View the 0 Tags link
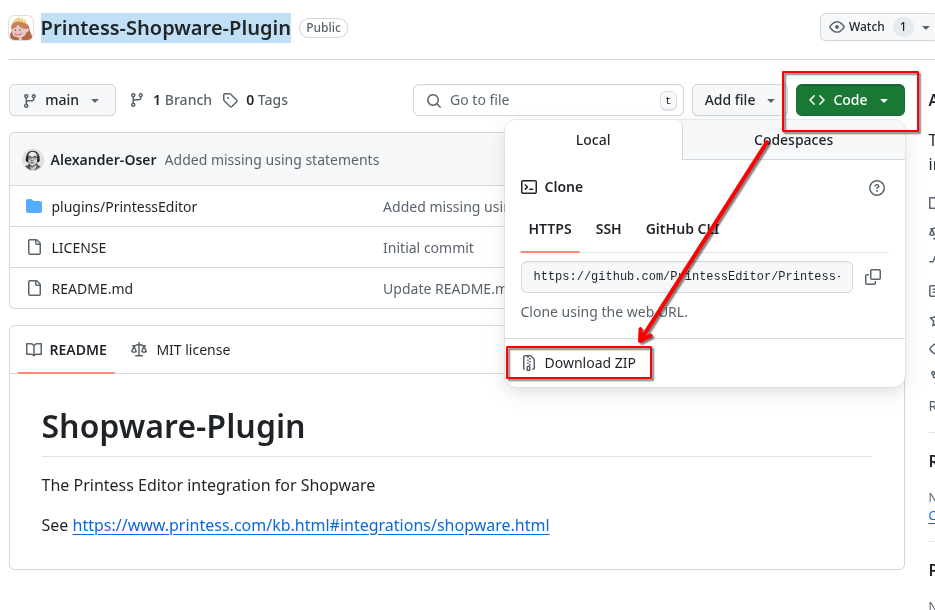 coord(255,100)
